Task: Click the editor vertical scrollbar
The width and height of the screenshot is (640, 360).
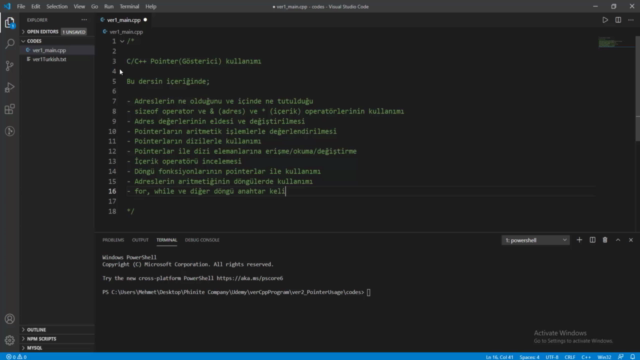Action: point(637,89)
